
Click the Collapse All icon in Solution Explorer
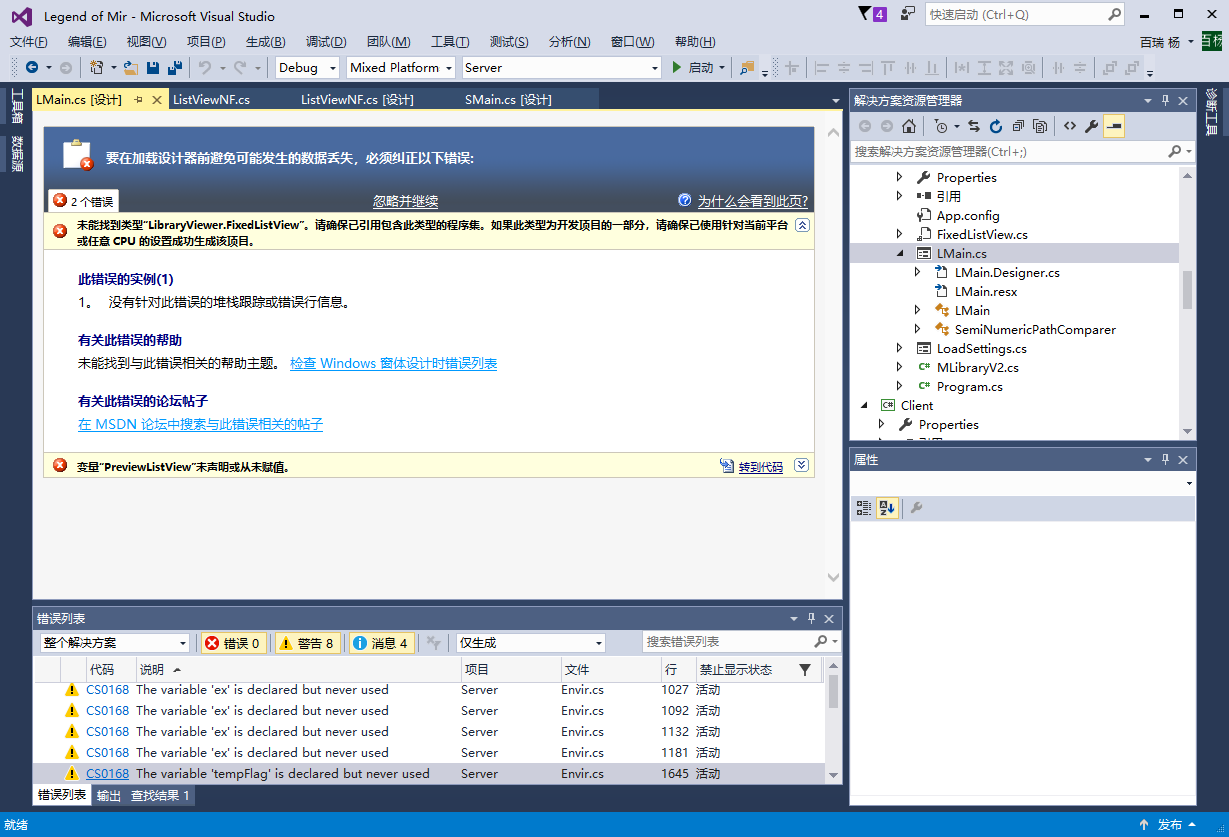click(1018, 126)
